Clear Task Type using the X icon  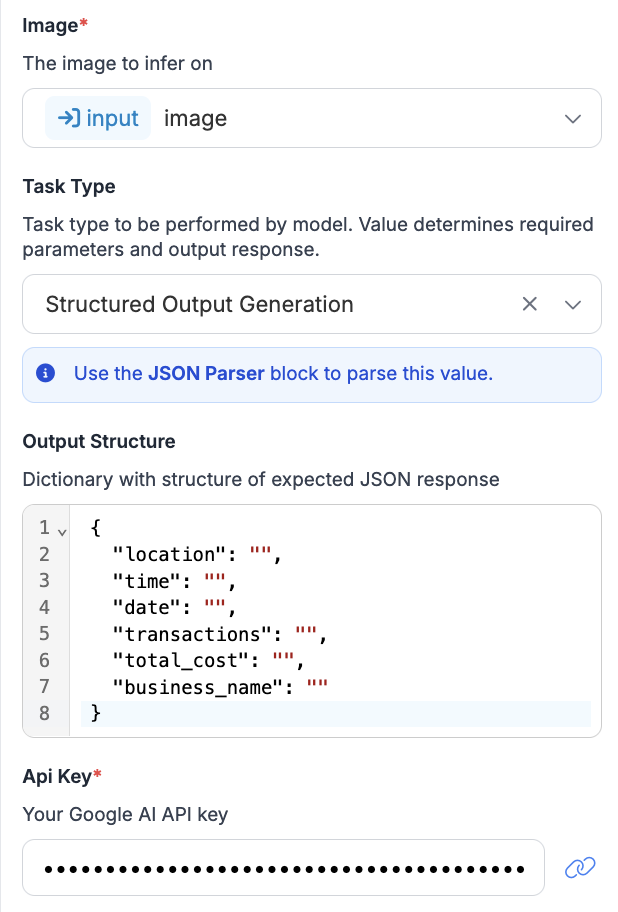coord(530,303)
